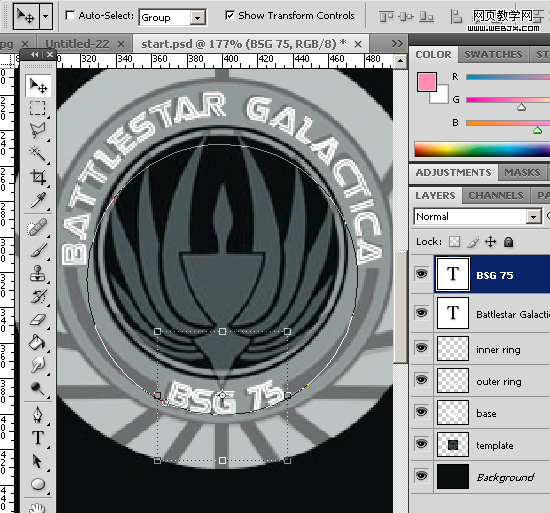Hide the template layer
Image resolution: width=550 pixels, height=513 pixels.
pos(422,444)
